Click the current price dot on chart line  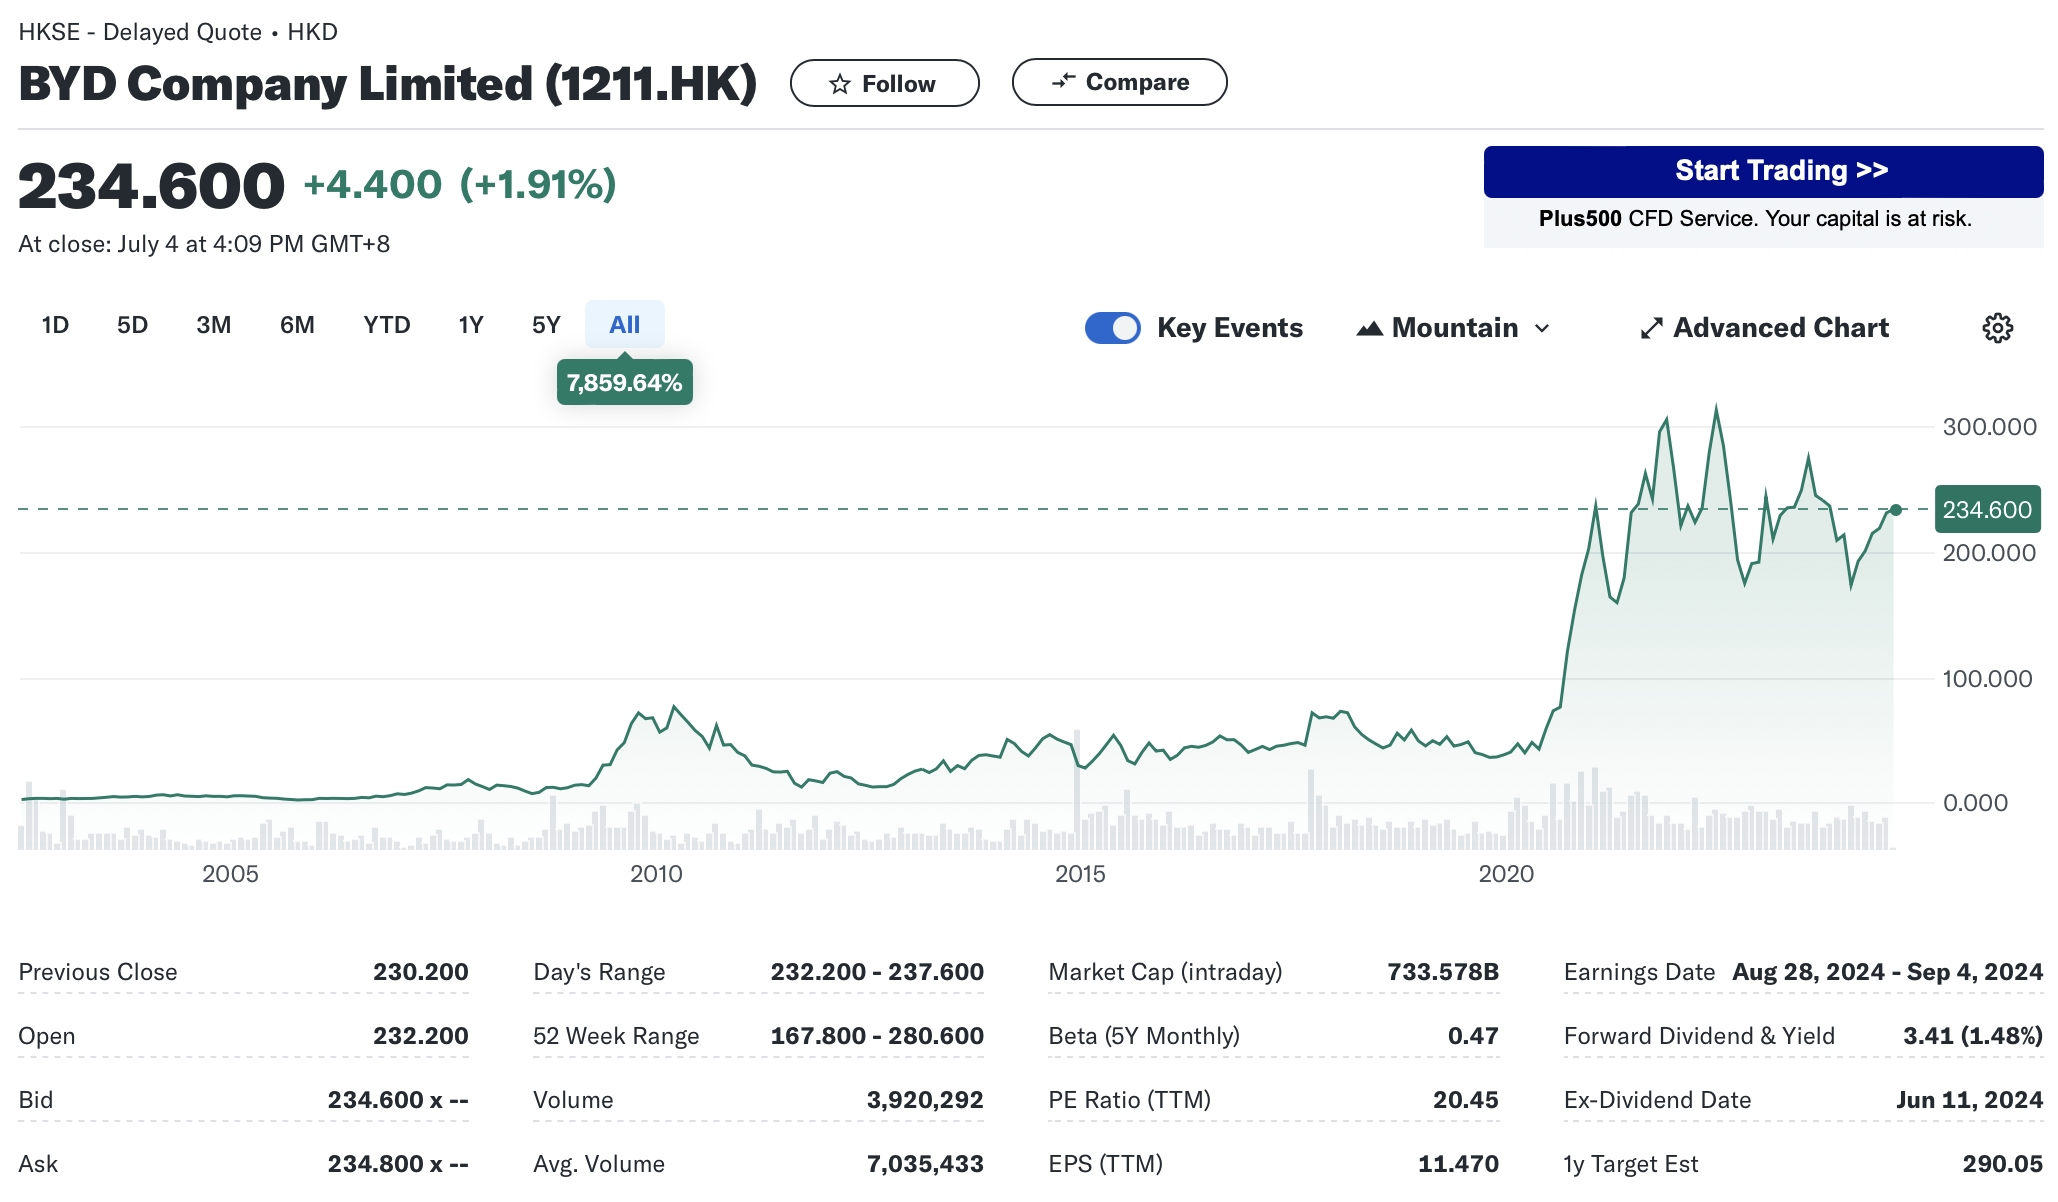click(x=1895, y=510)
